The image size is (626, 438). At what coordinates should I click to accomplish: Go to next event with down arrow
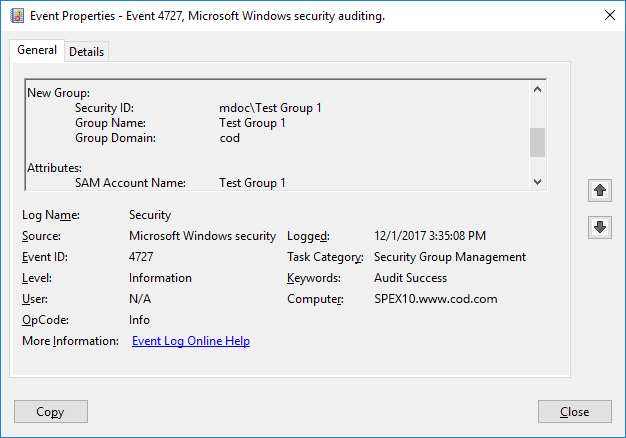600,227
